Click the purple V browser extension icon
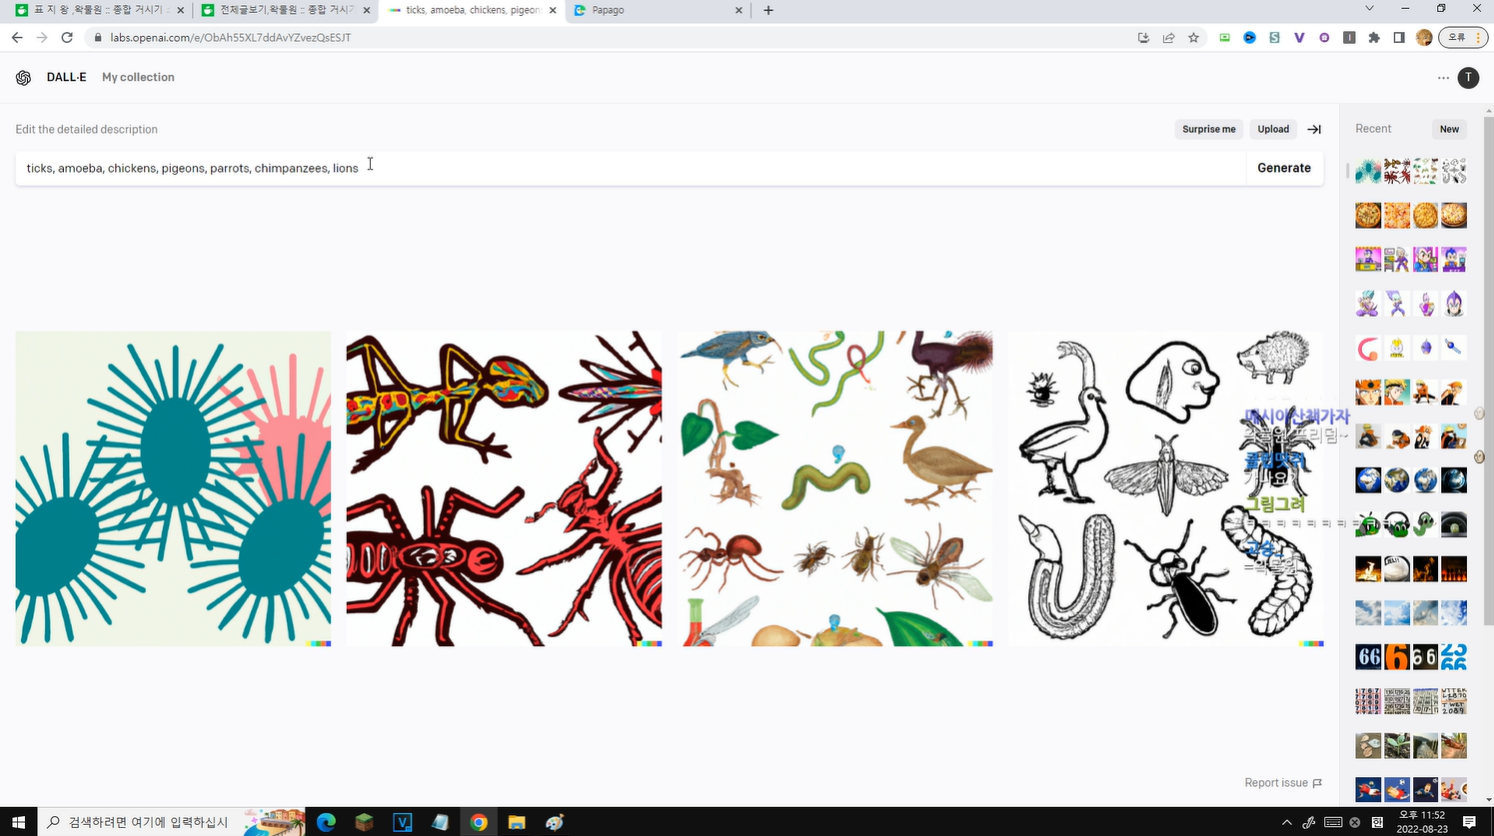 (x=1299, y=38)
